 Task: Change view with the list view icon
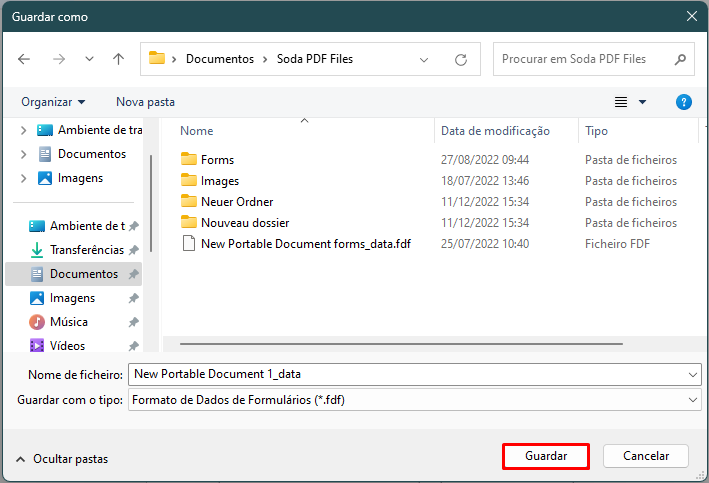click(621, 102)
